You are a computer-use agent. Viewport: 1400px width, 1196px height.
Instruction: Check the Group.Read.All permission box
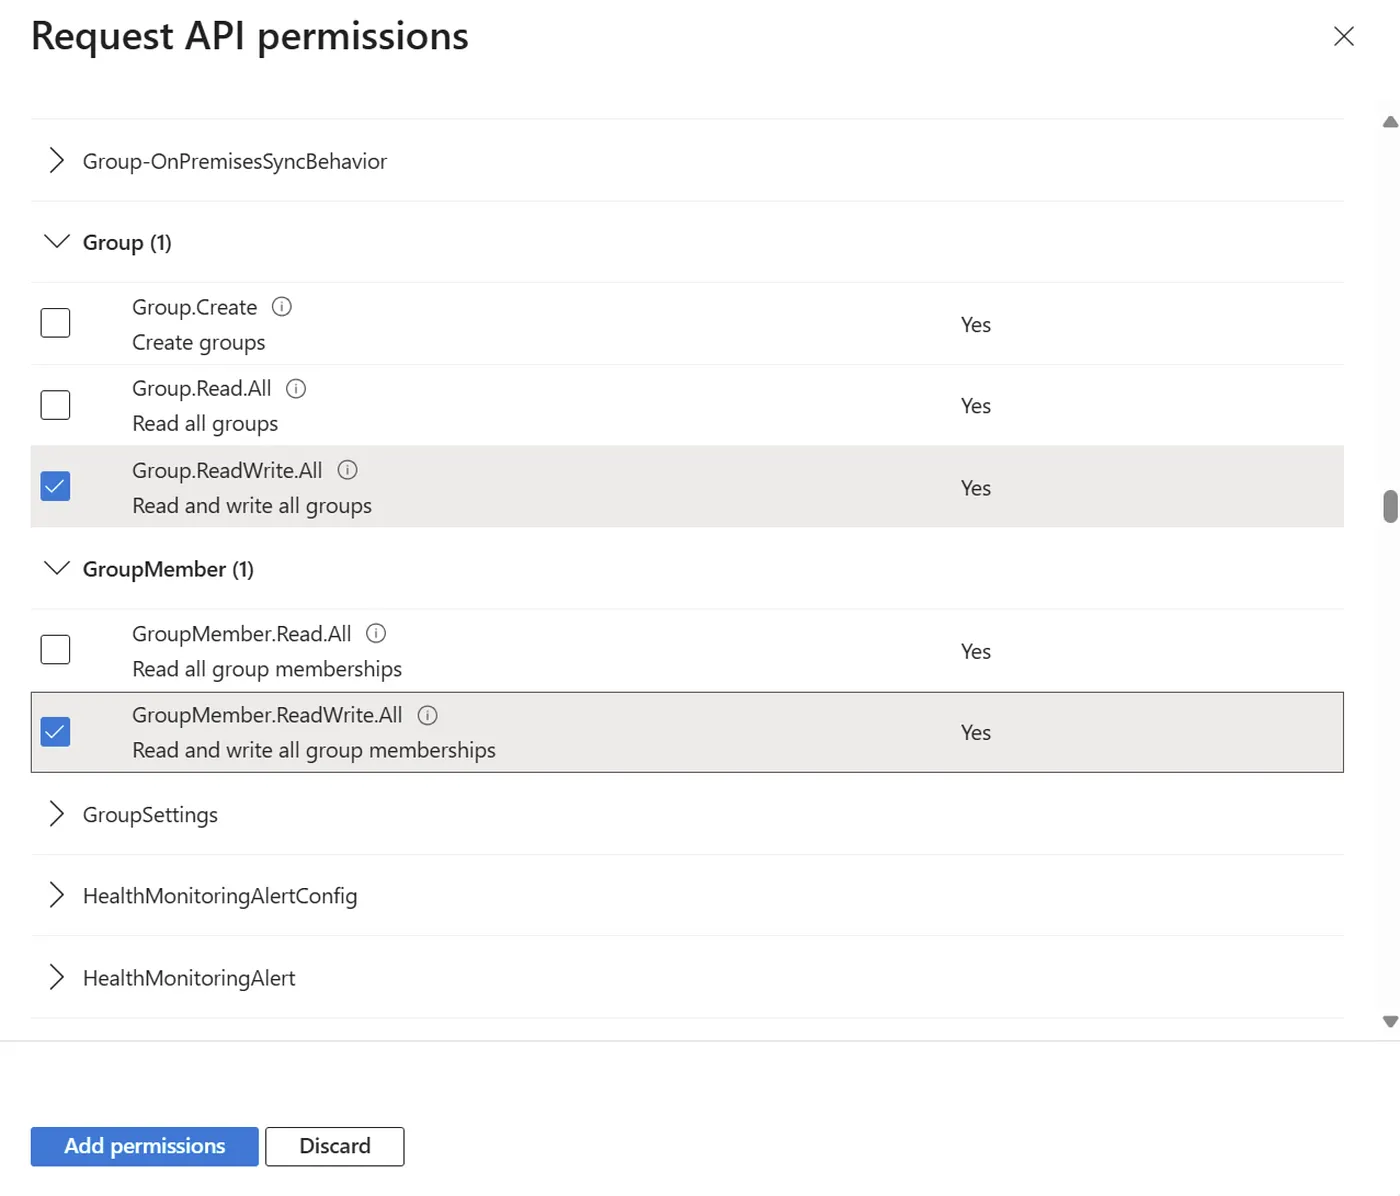point(55,405)
